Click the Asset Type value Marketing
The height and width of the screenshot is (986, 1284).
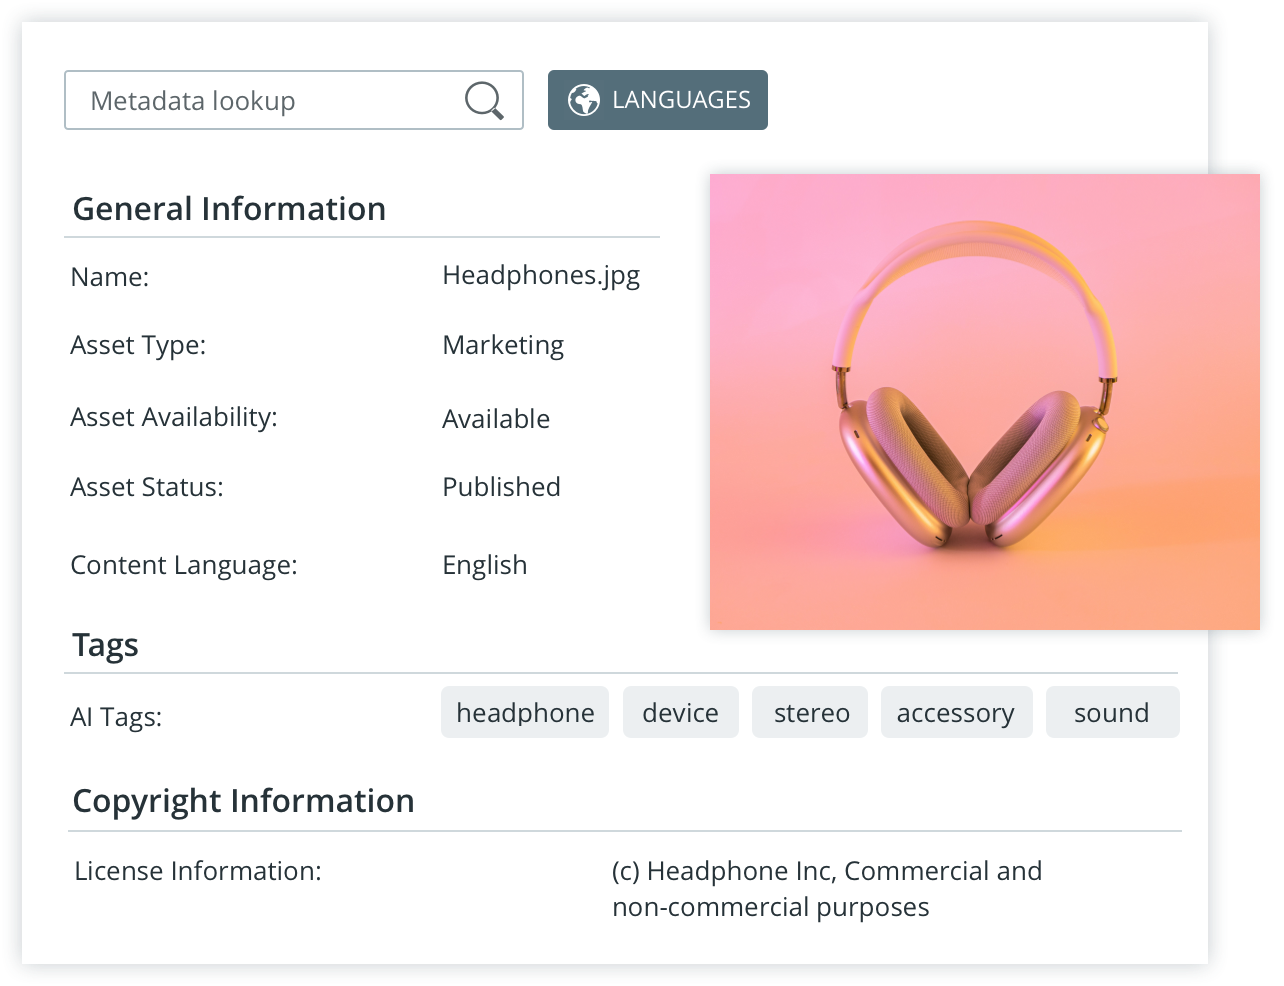click(503, 345)
